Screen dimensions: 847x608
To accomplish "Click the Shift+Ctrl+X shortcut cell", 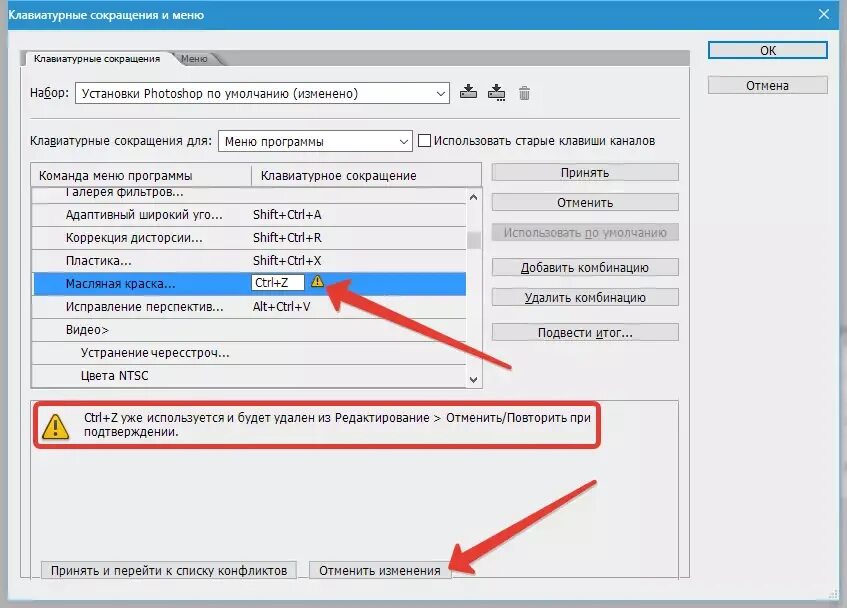I will 287,261.
